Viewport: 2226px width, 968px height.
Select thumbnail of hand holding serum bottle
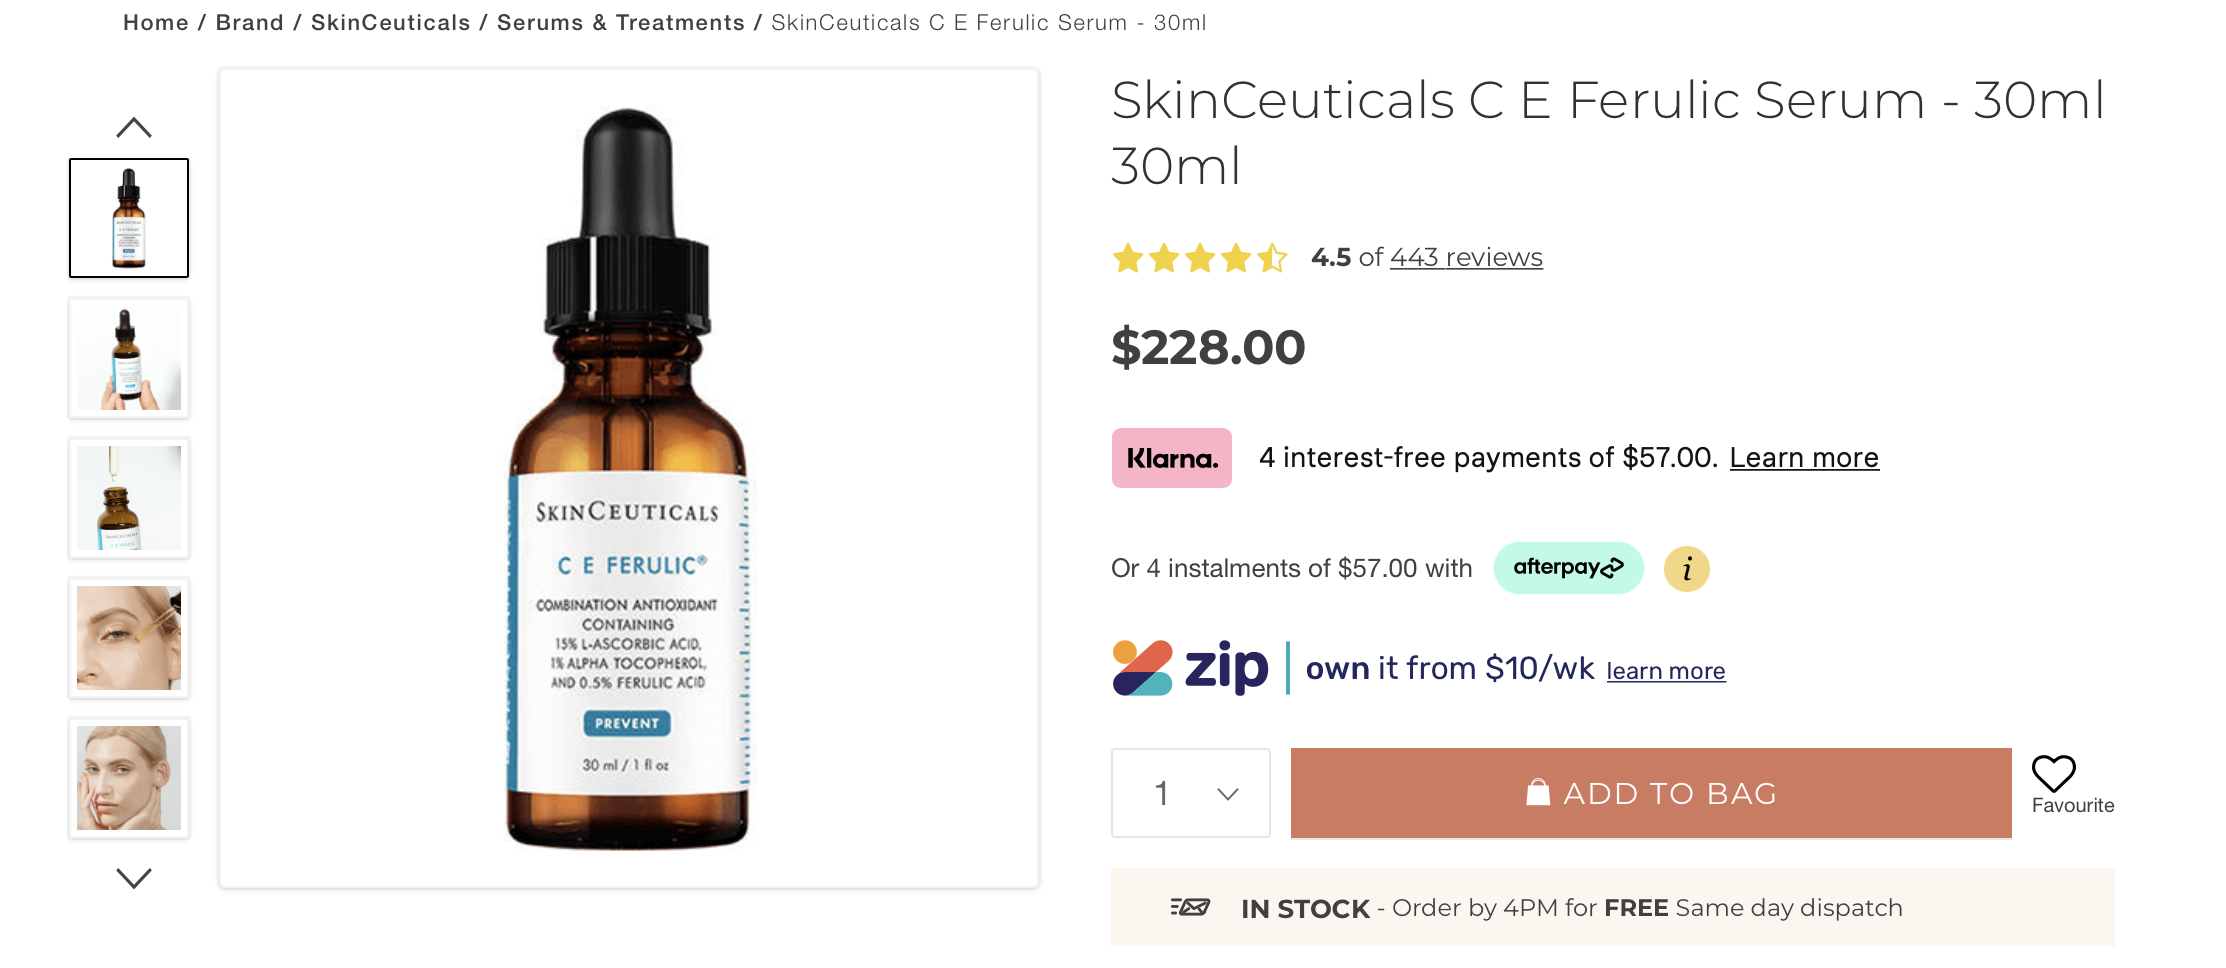[x=129, y=358]
